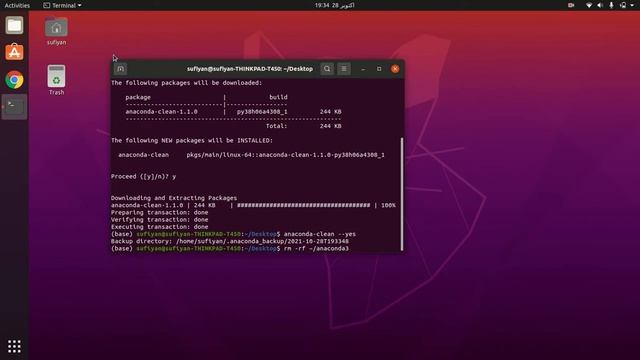Viewport: 640px width, 360px height.
Task: Open the Activities overview
Action: coord(17,5)
